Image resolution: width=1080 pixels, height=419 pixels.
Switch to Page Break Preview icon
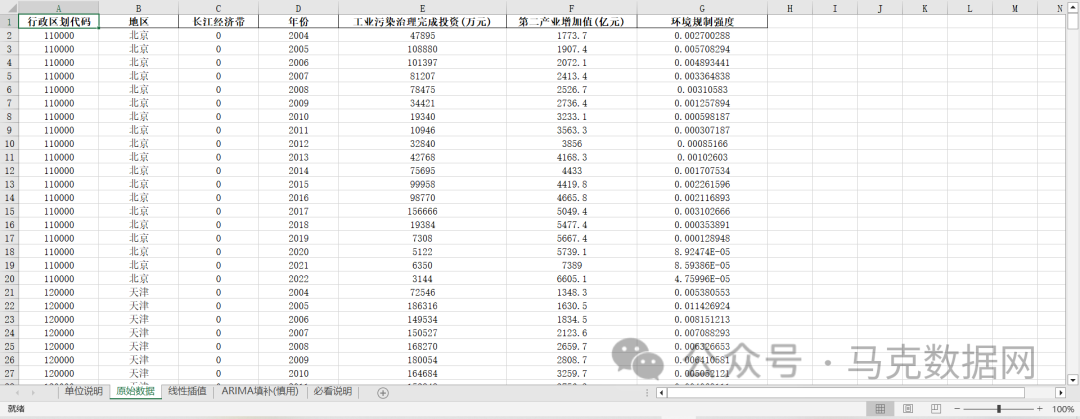click(935, 409)
